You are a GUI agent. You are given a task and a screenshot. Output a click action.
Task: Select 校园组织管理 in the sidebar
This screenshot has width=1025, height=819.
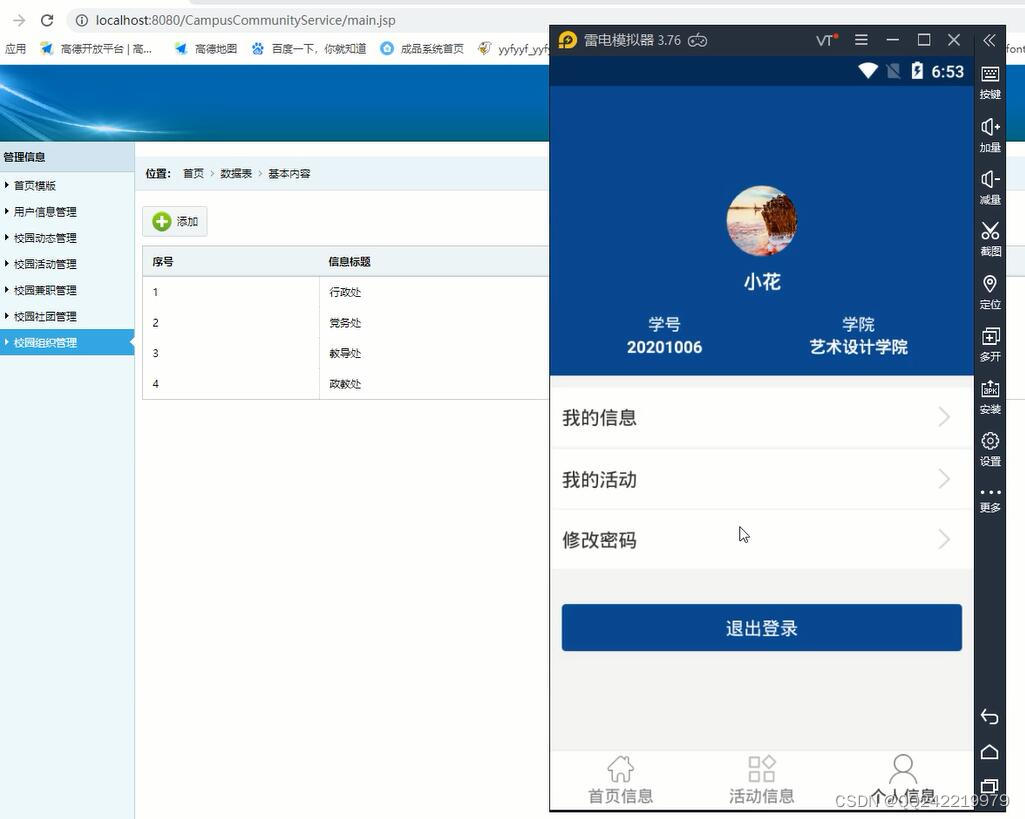click(67, 343)
